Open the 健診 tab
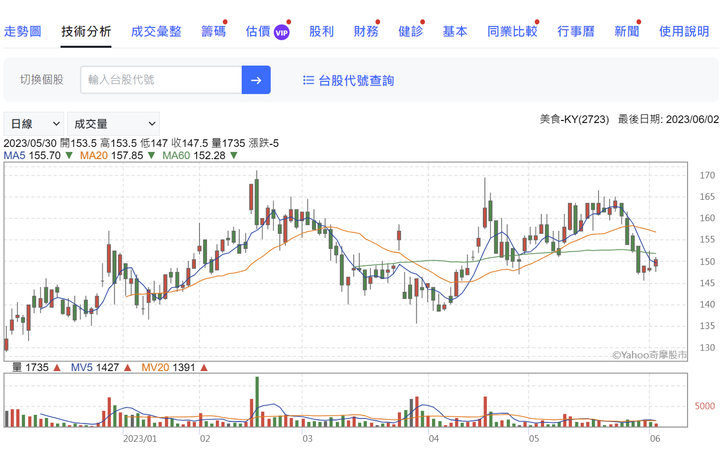The width and height of the screenshot is (720, 457). (x=411, y=31)
